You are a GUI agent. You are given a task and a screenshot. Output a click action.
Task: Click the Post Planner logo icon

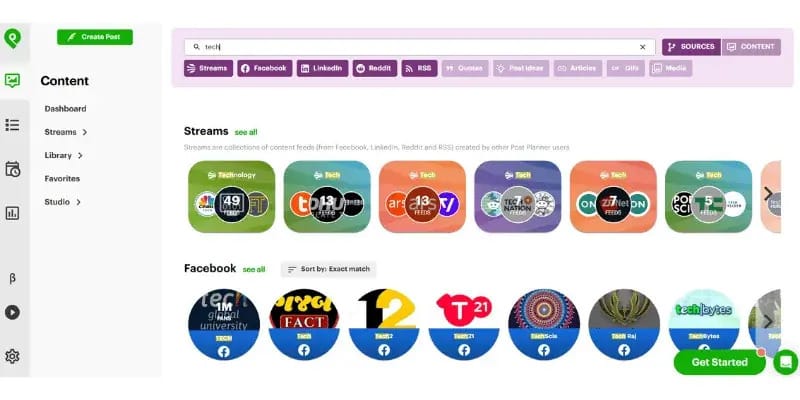[x=12, y=38]
